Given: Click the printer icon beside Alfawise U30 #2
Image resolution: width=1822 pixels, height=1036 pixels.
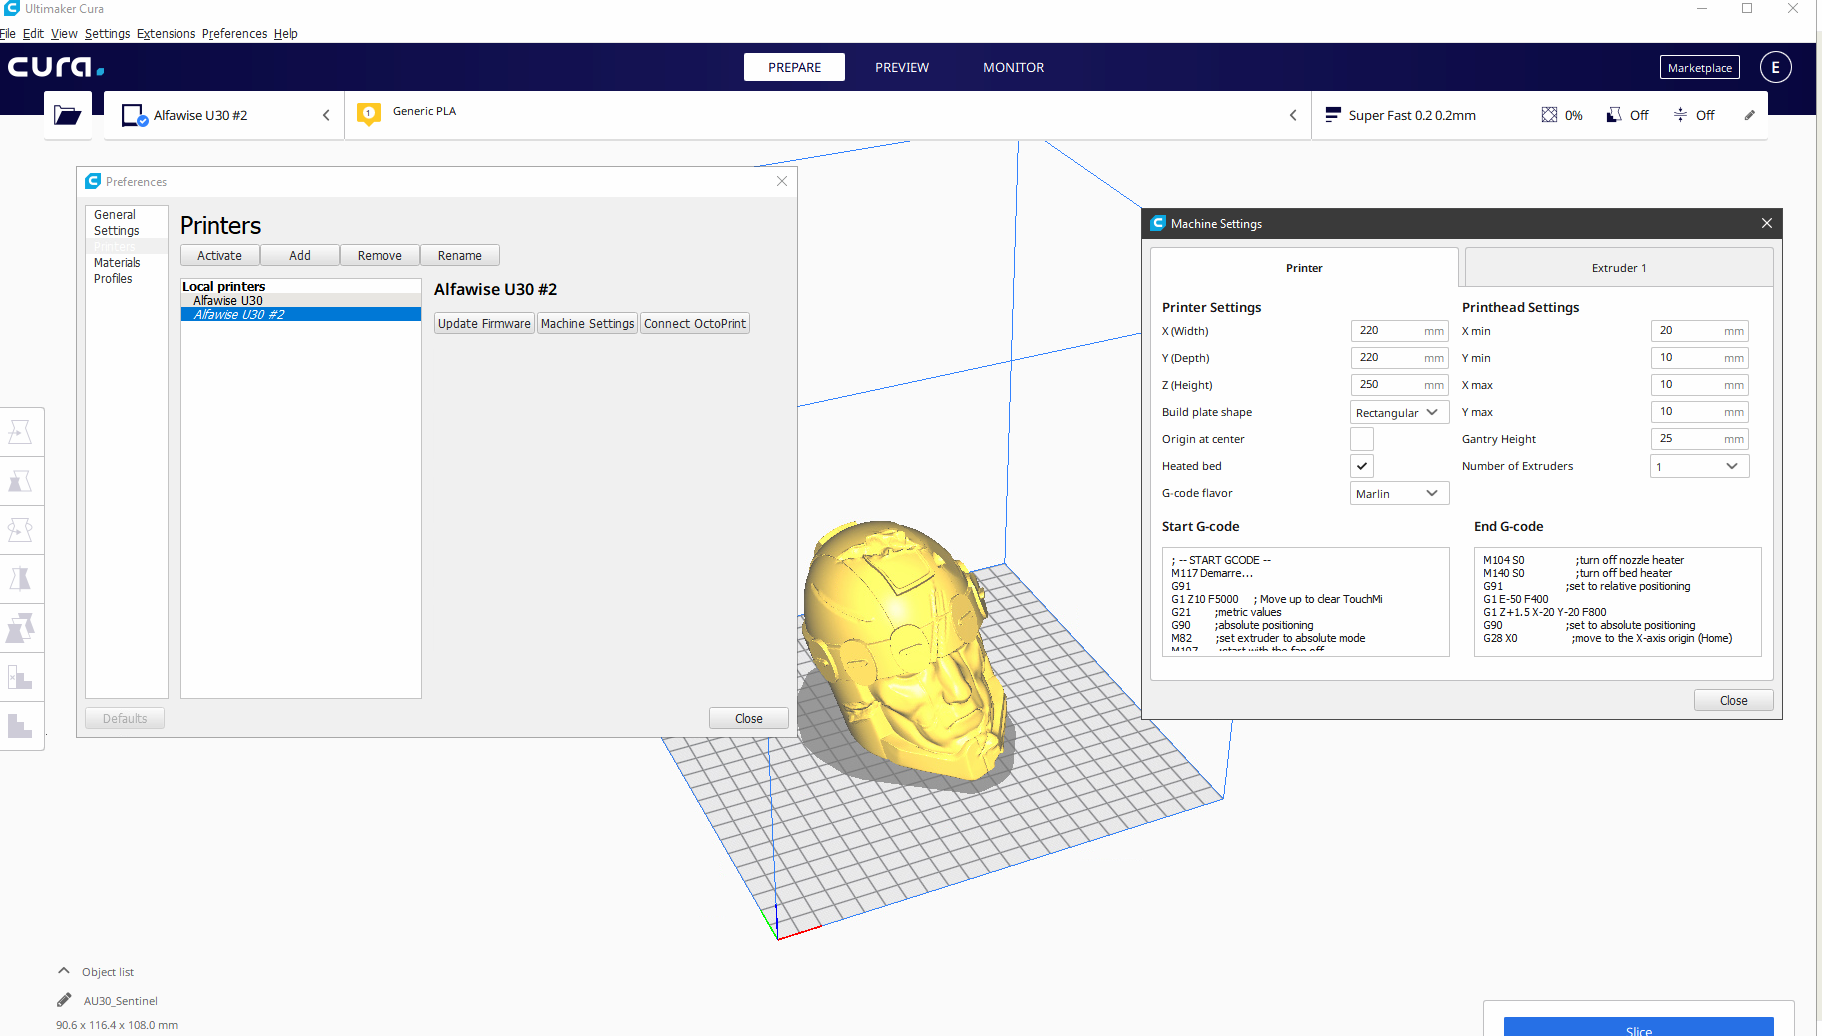Looking at the screenshot, I should (134, 116).
